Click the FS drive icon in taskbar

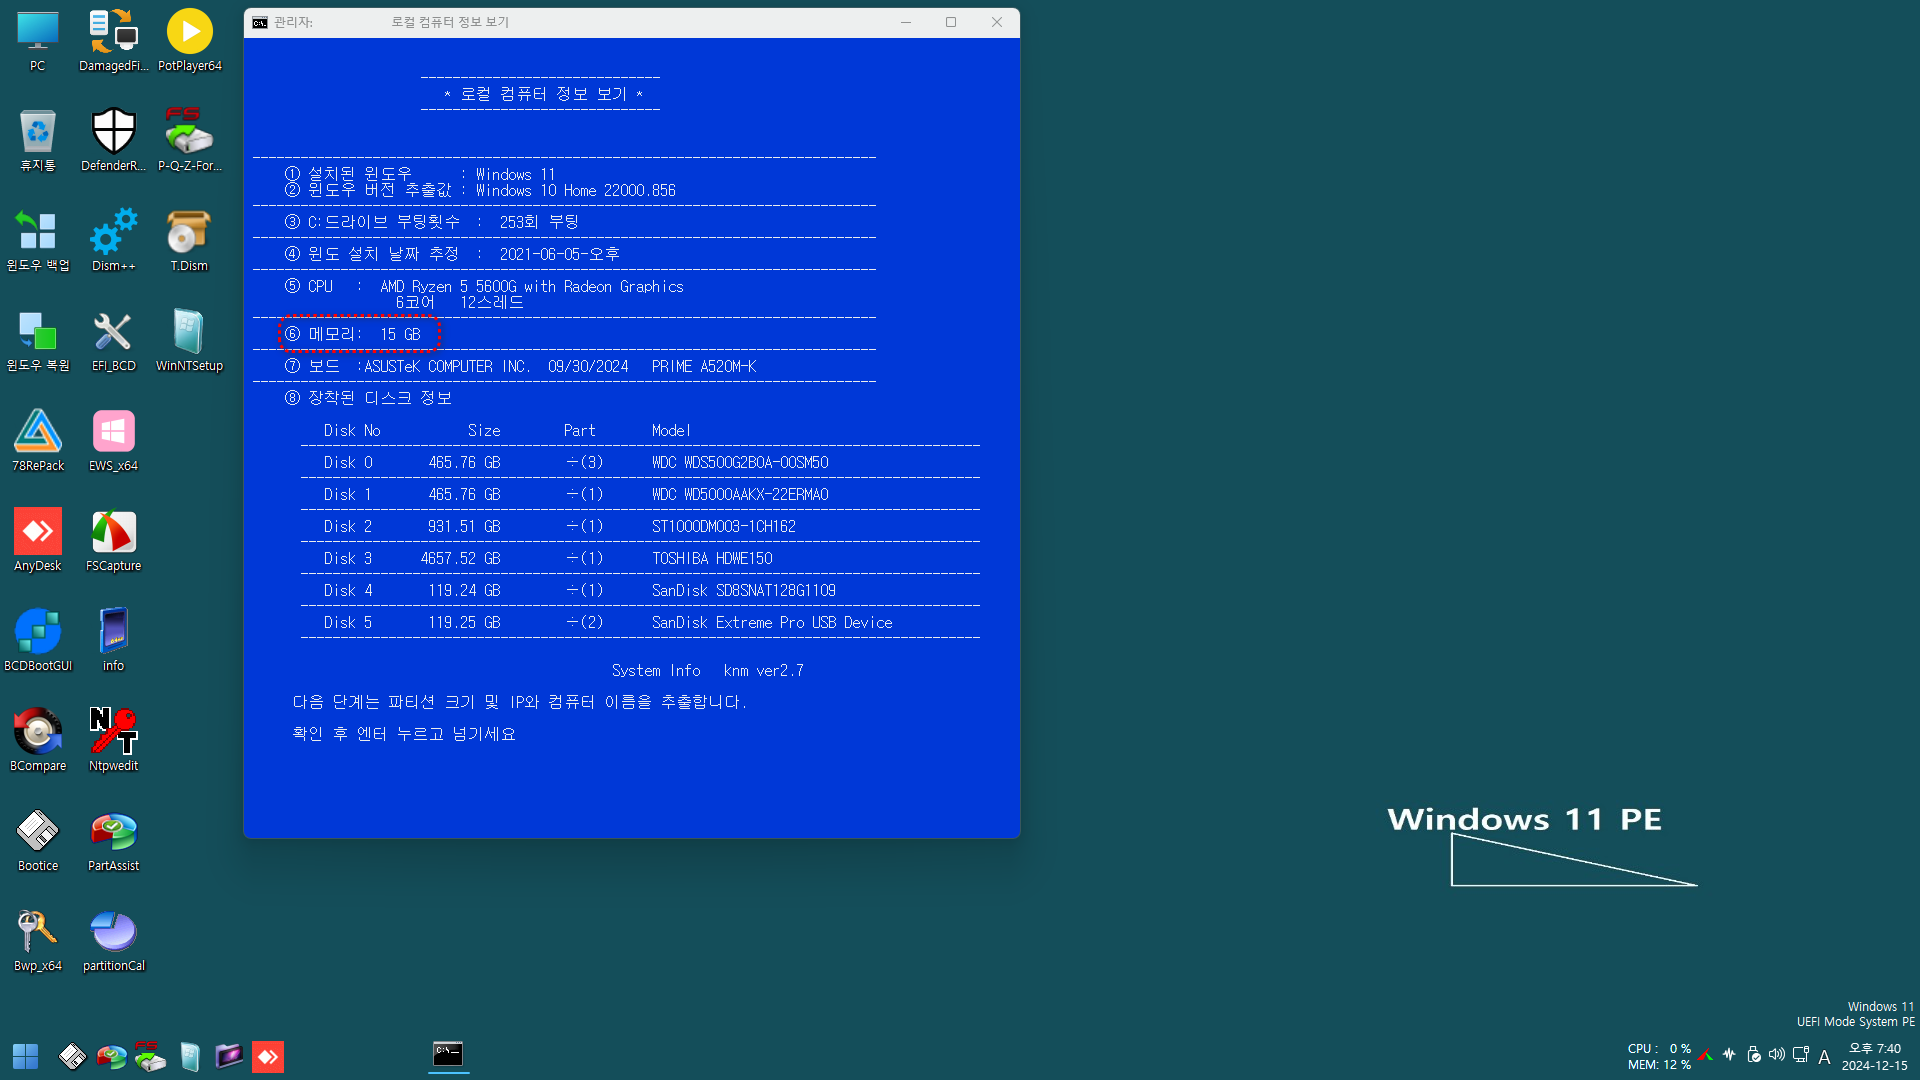[x=150, y=1056]
